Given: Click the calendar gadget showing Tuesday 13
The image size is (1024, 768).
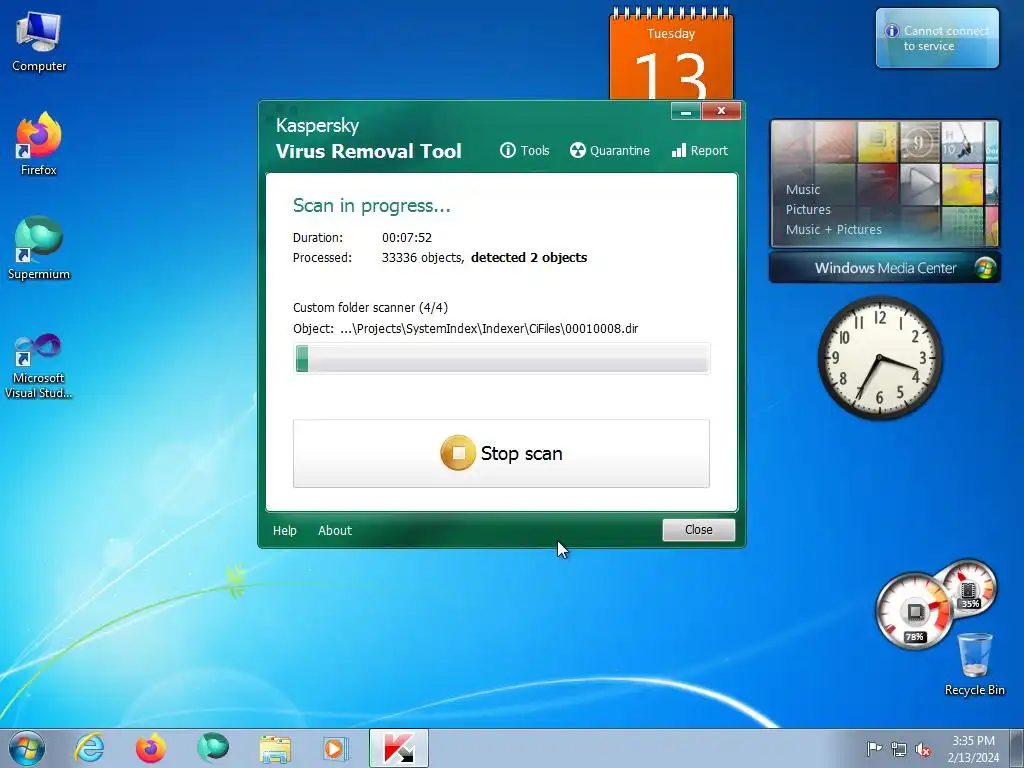Looking at the screenshot, I should click(671, 54).
